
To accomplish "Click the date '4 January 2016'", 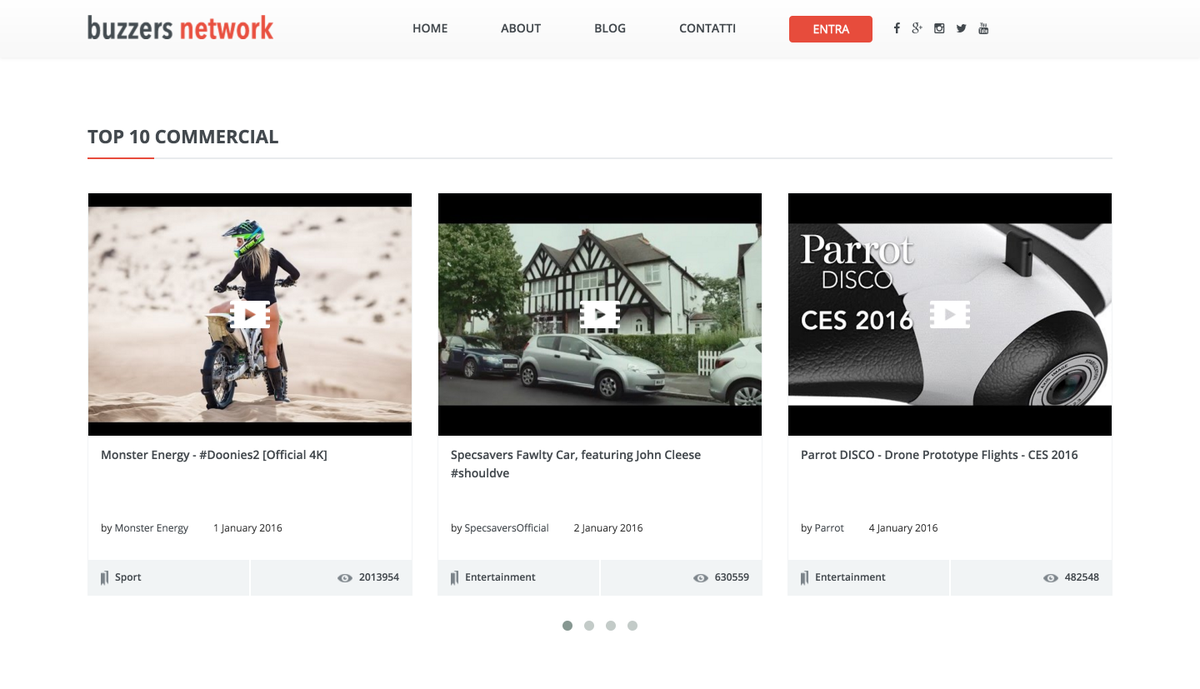I will click(903, 528).
